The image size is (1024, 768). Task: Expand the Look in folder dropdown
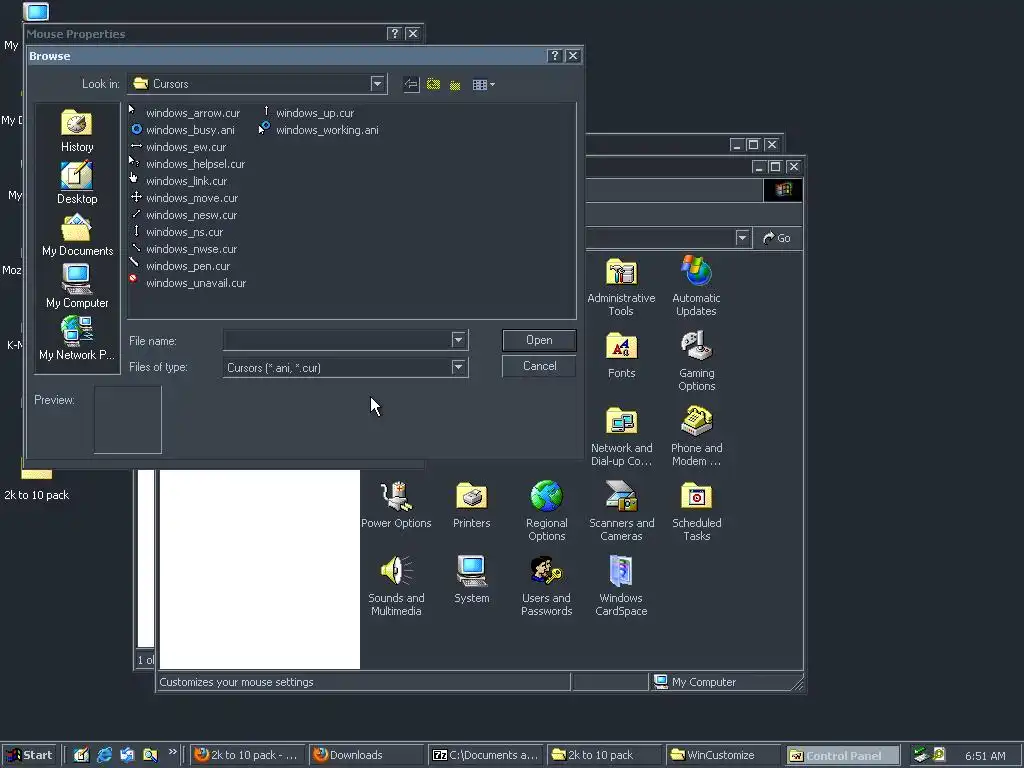click(377, 84)
